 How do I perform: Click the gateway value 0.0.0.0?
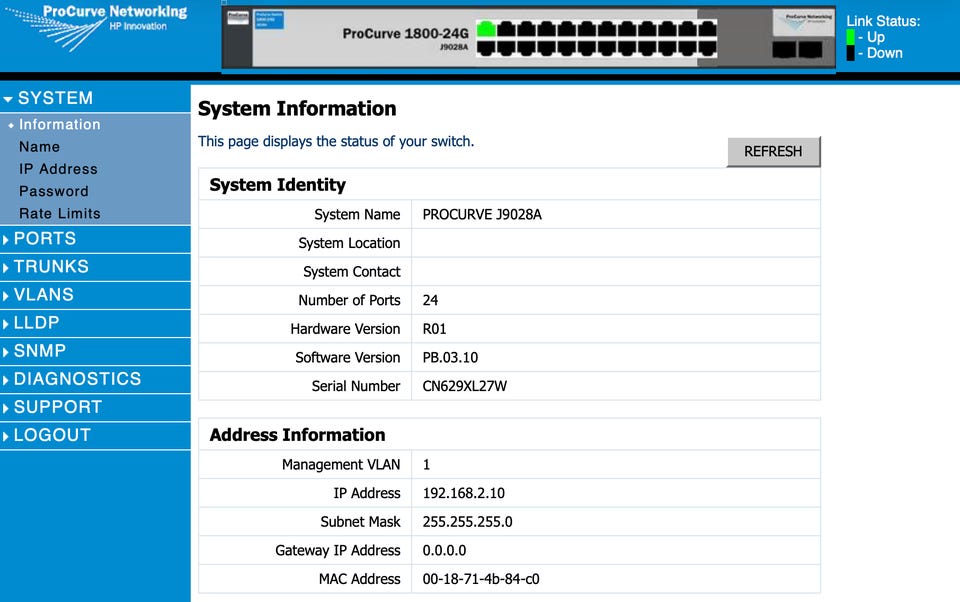click(x=444, y=551)
